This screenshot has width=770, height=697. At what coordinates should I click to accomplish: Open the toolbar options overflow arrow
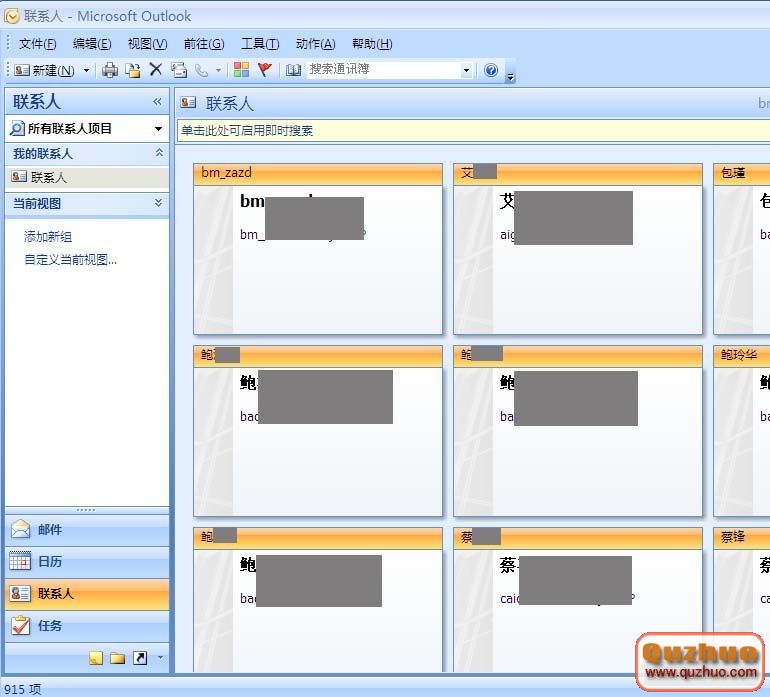pos(511,76)
